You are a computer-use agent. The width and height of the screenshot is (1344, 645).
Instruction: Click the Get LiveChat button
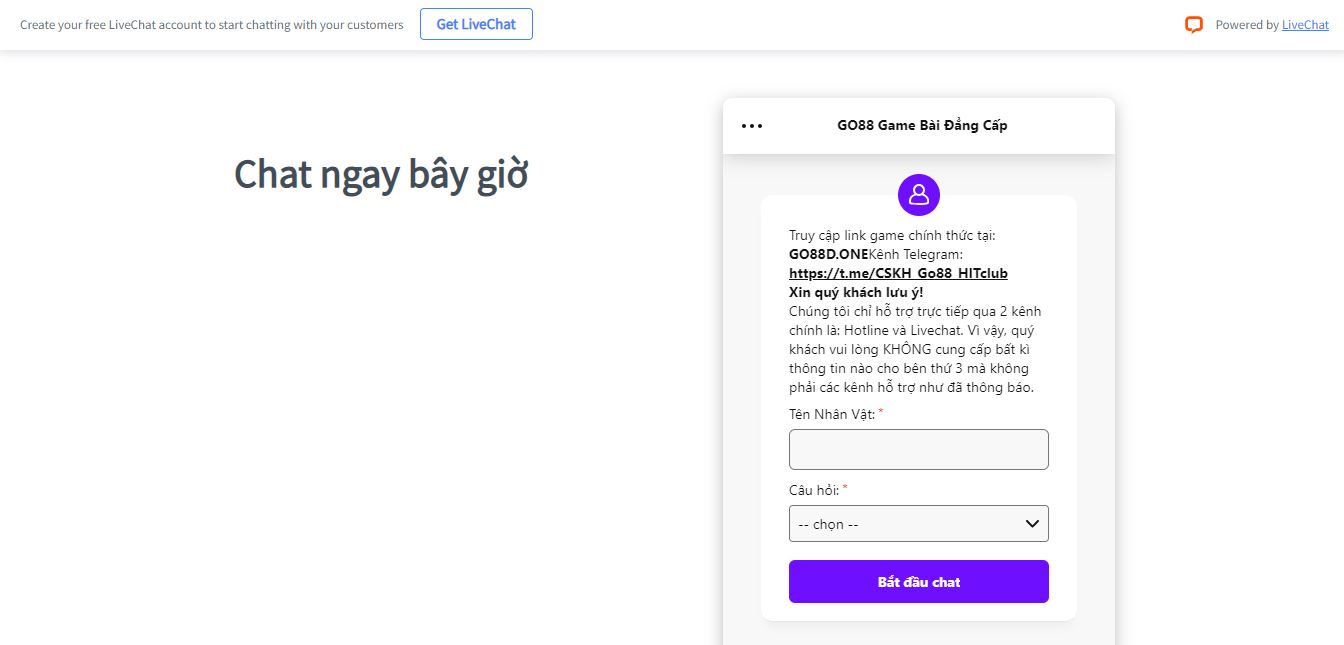click(476, 24)
